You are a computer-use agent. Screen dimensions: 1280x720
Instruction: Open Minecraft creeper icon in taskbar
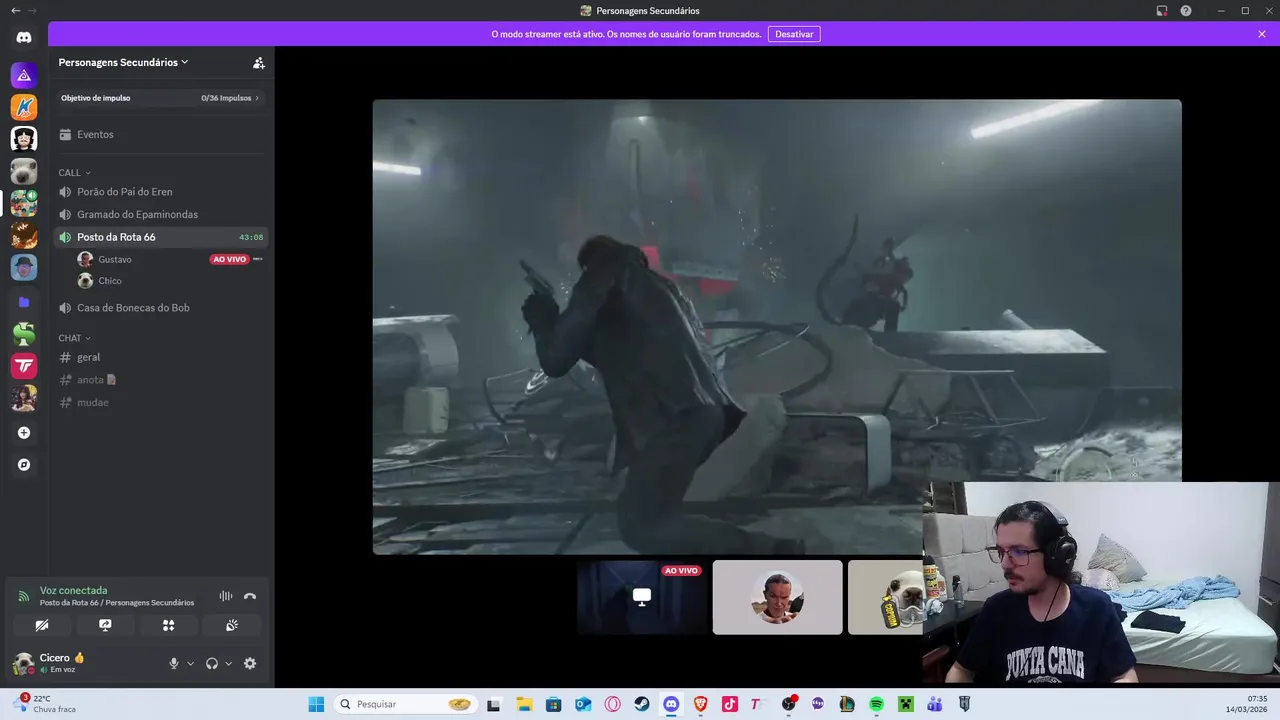coord(906,704)
